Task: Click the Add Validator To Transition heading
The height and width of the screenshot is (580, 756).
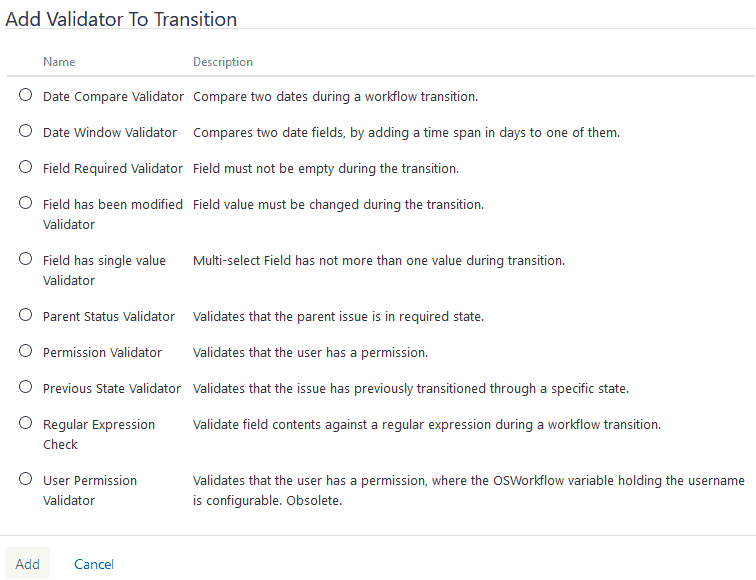Action: 121,19
